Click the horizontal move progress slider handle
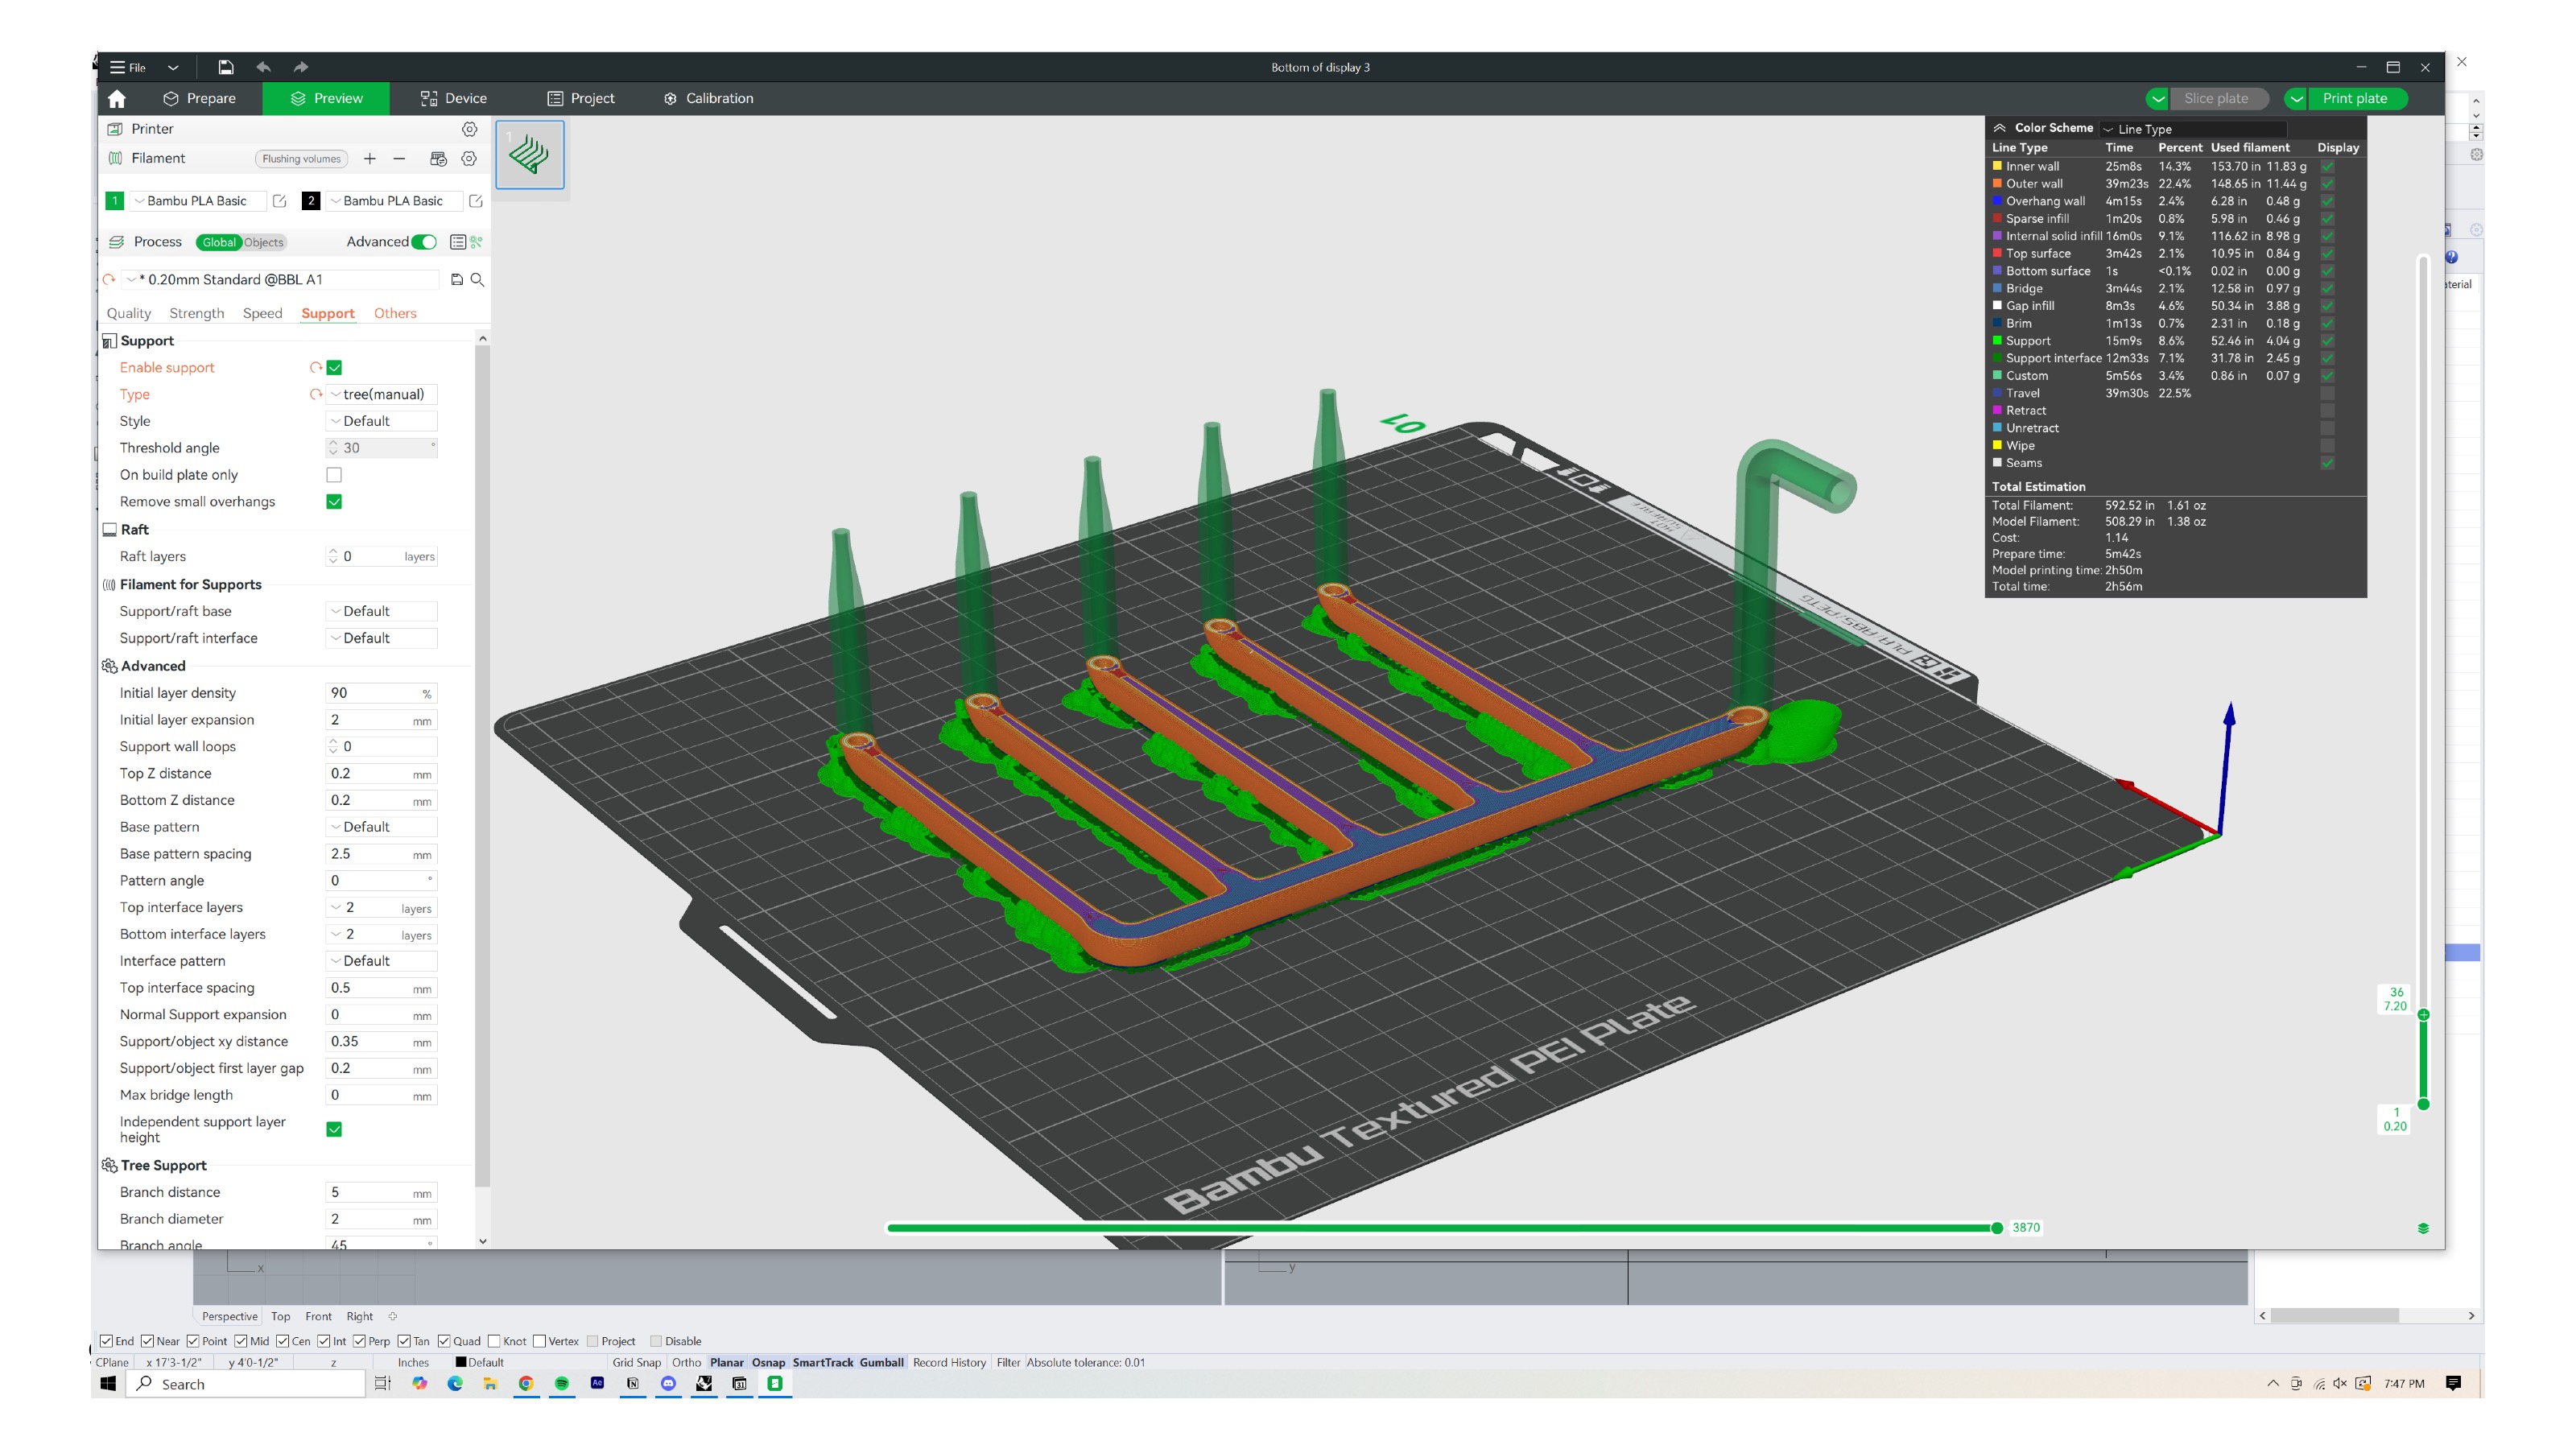Image resolution: width=2576 pixels, height=1449 pixels. coord(1996,1228)
